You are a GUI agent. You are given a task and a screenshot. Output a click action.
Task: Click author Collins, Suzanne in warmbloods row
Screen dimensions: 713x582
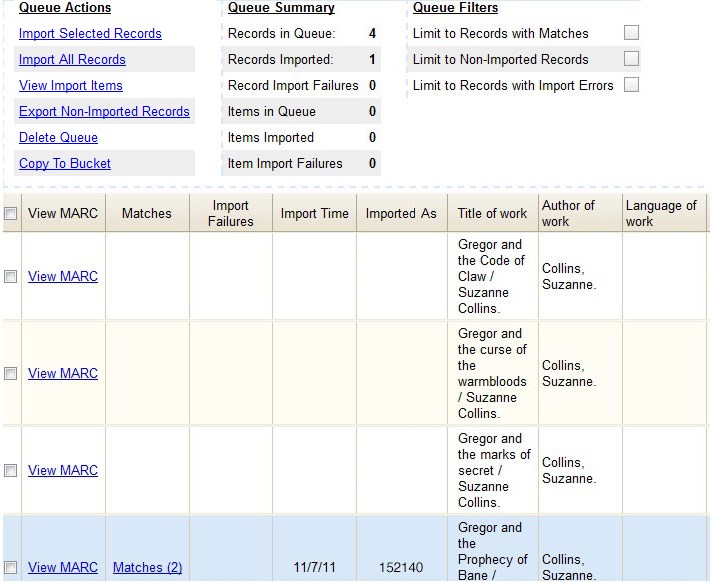click(569, 373)
